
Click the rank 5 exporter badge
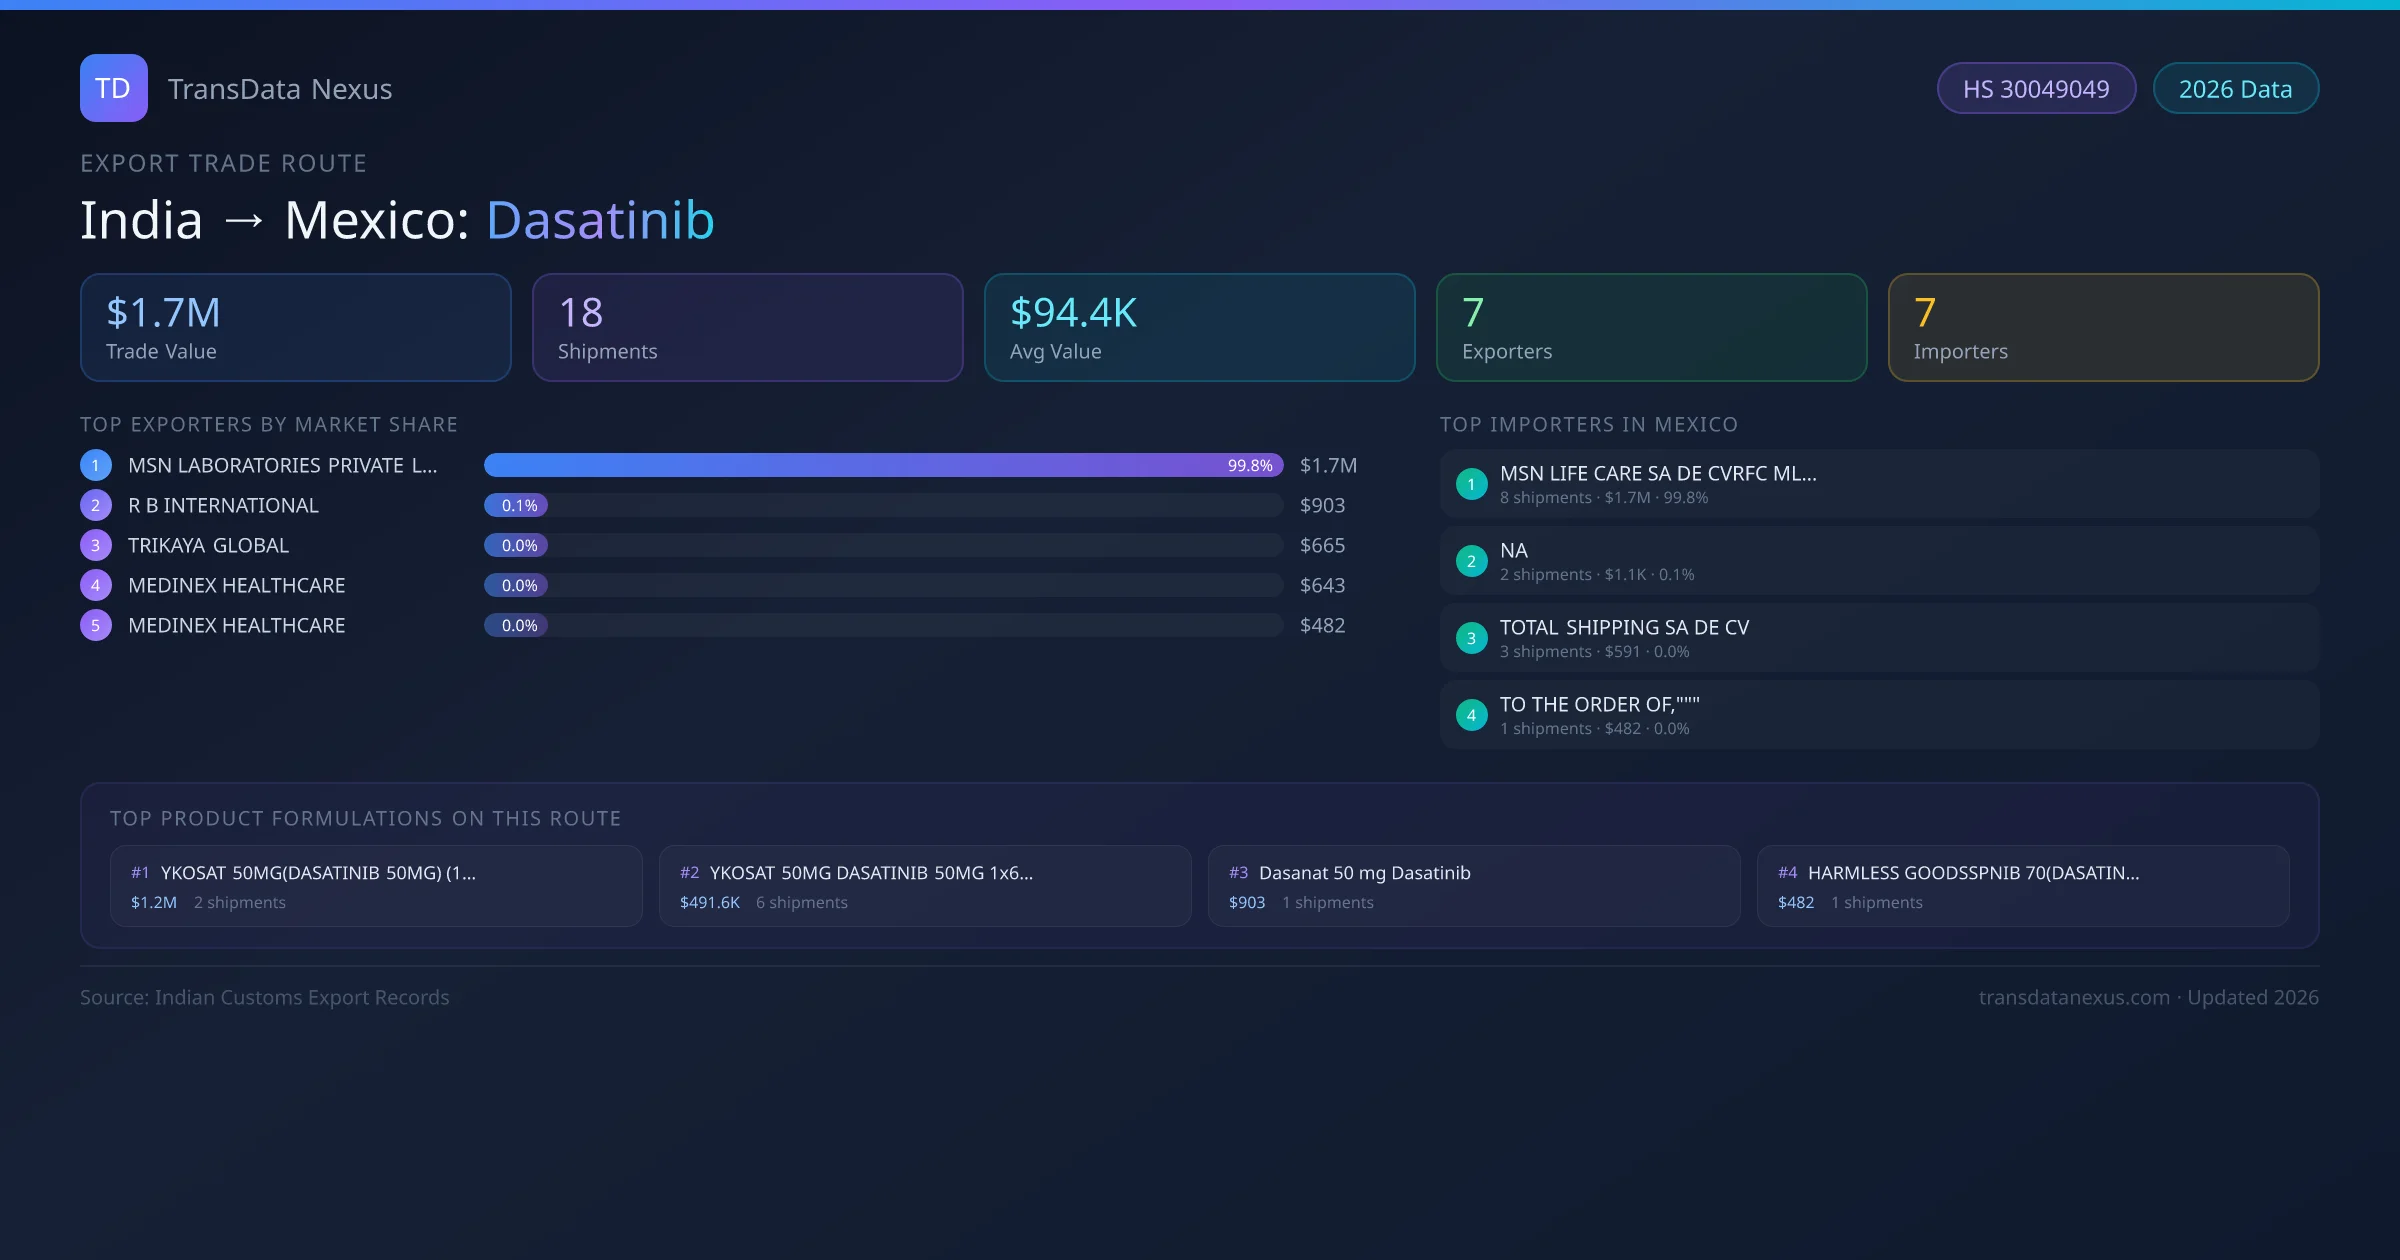(x=96, y=625)
